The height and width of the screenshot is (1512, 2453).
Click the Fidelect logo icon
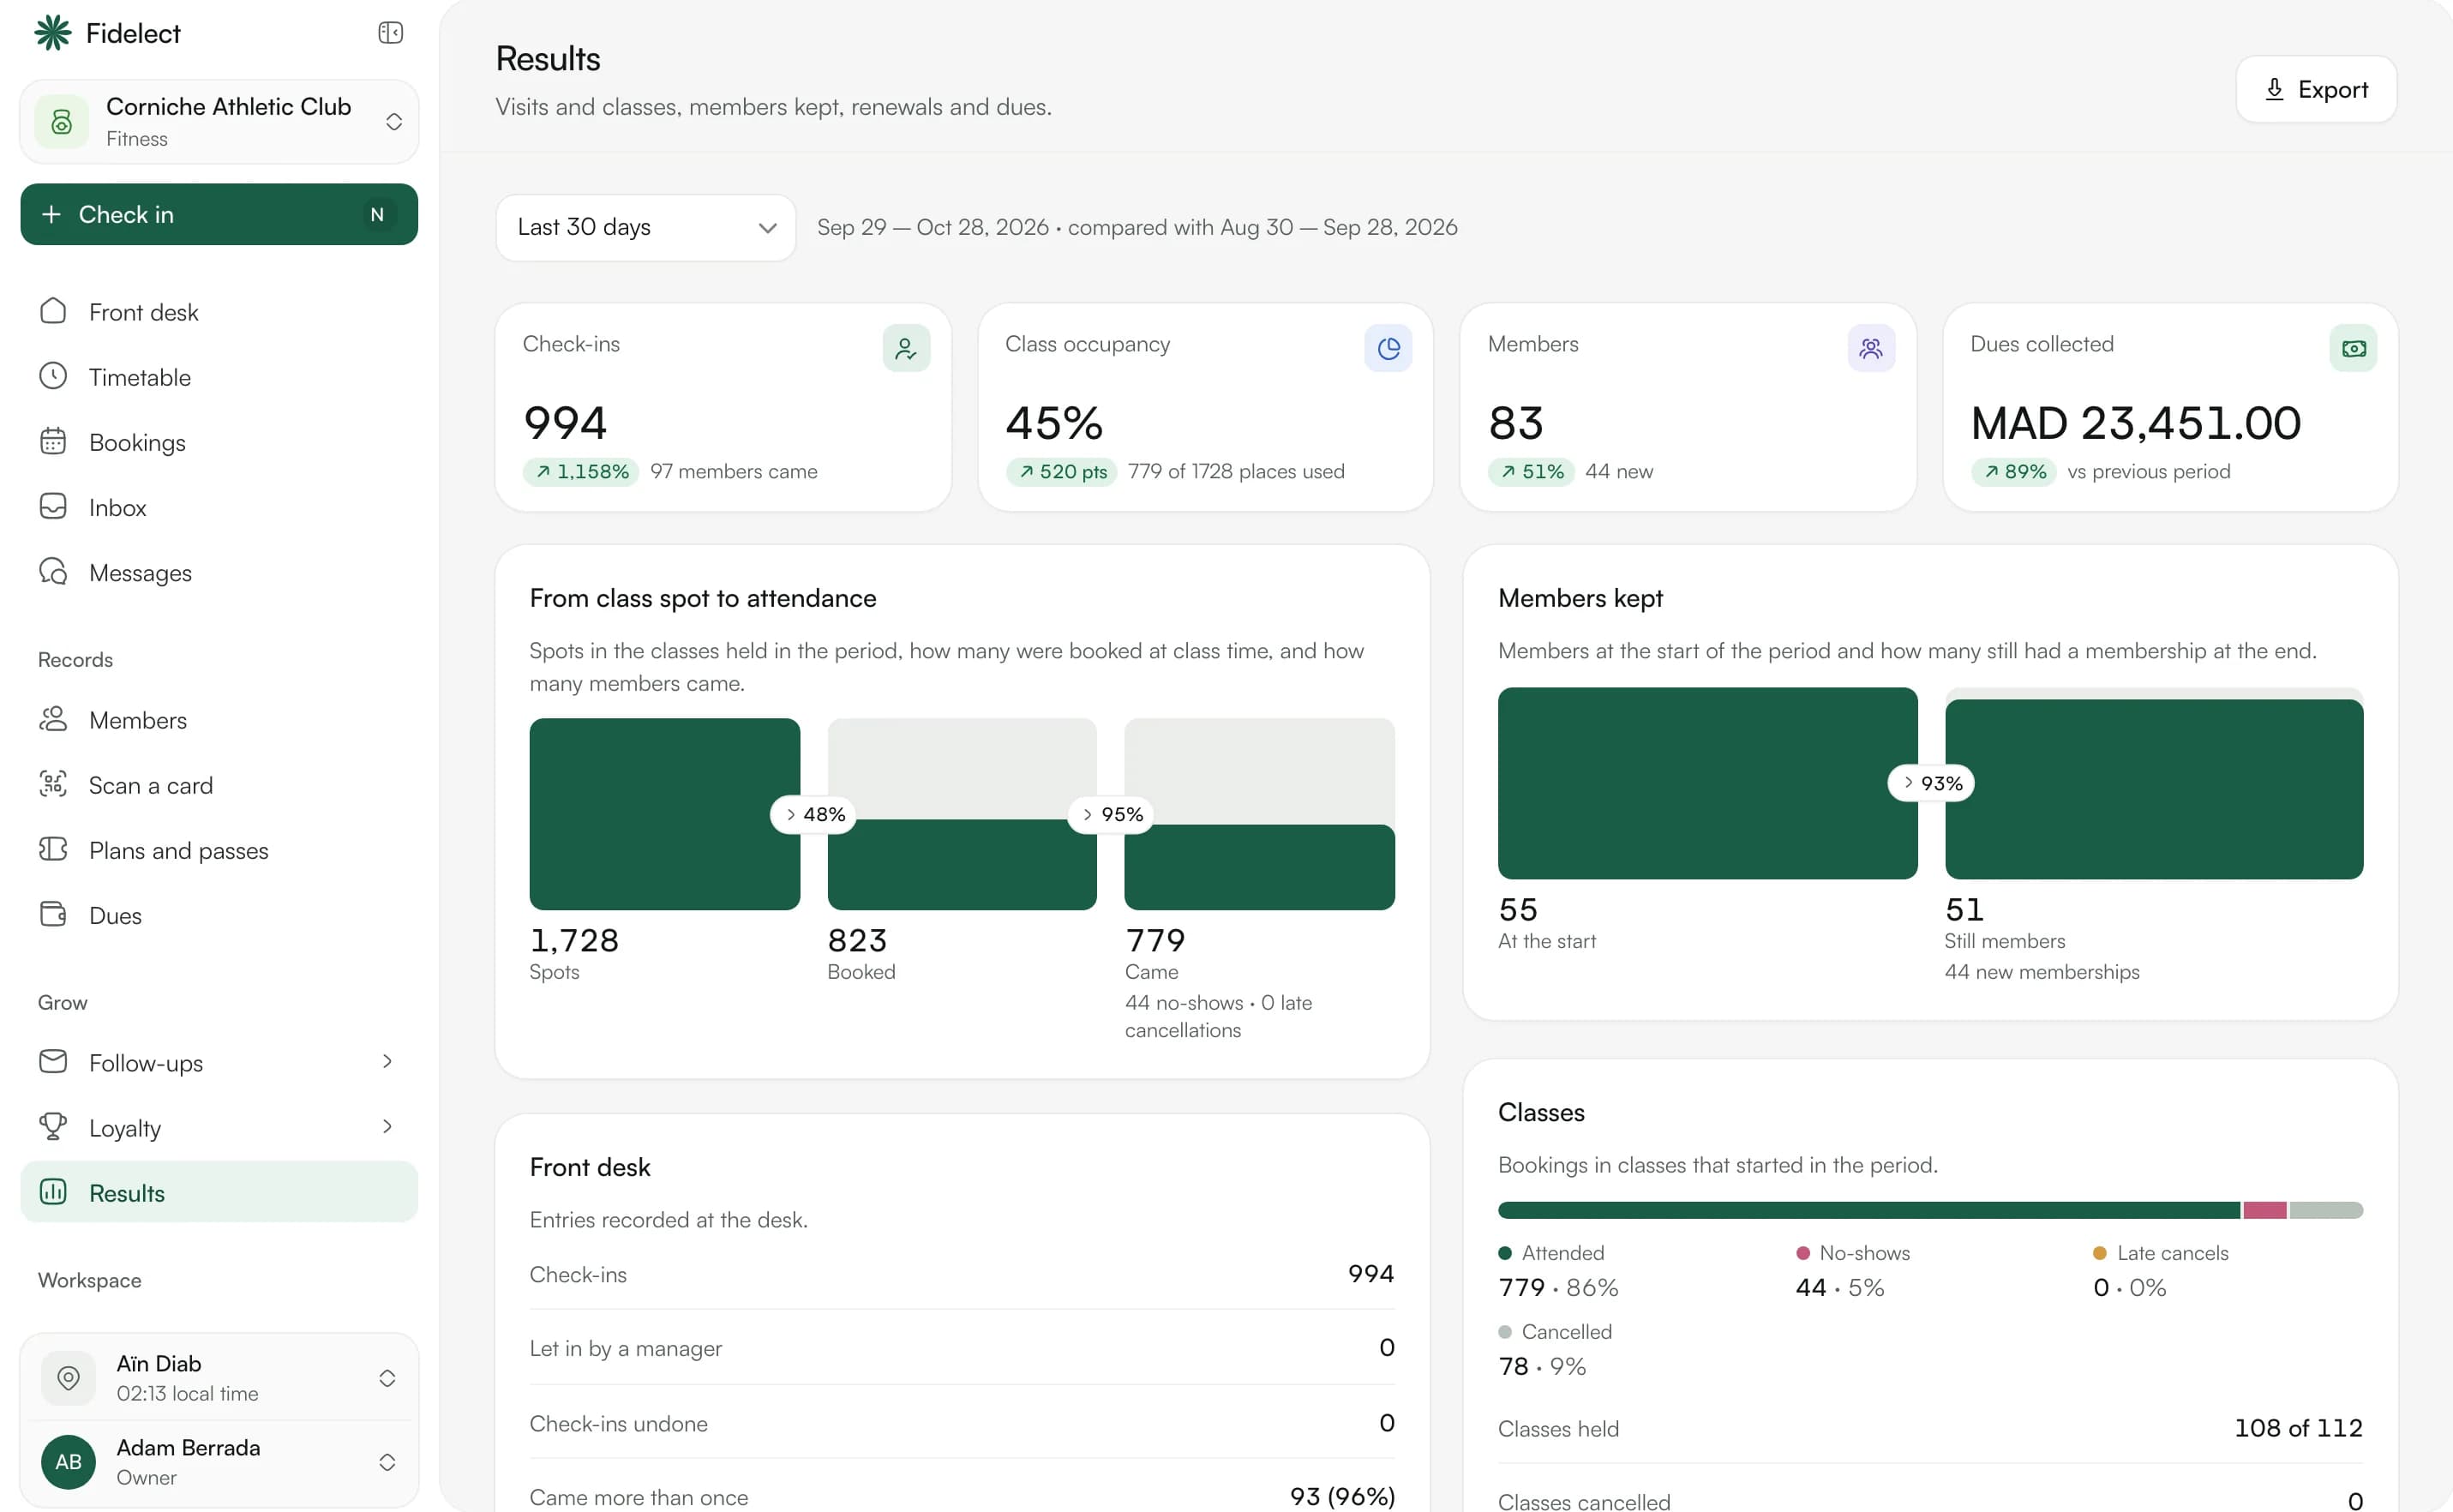[53, 33]
